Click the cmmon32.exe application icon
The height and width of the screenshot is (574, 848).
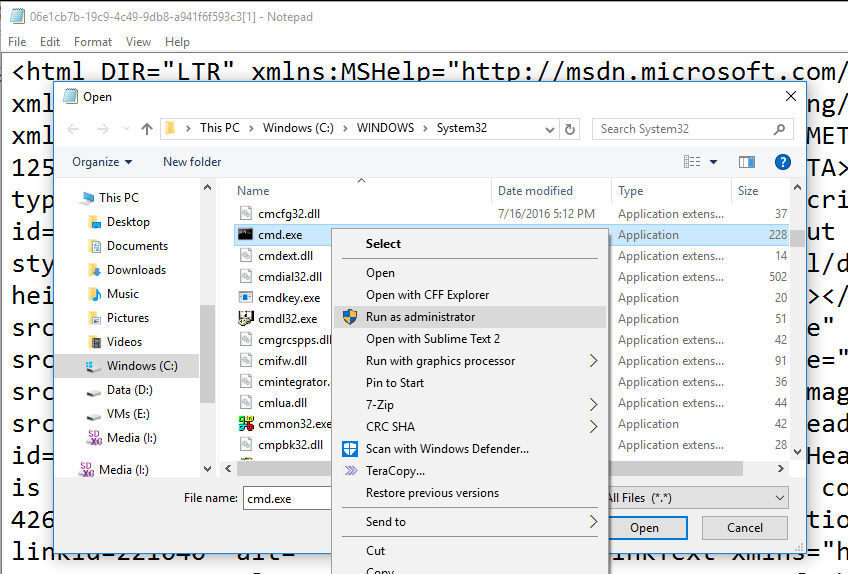tap(246, 423)
